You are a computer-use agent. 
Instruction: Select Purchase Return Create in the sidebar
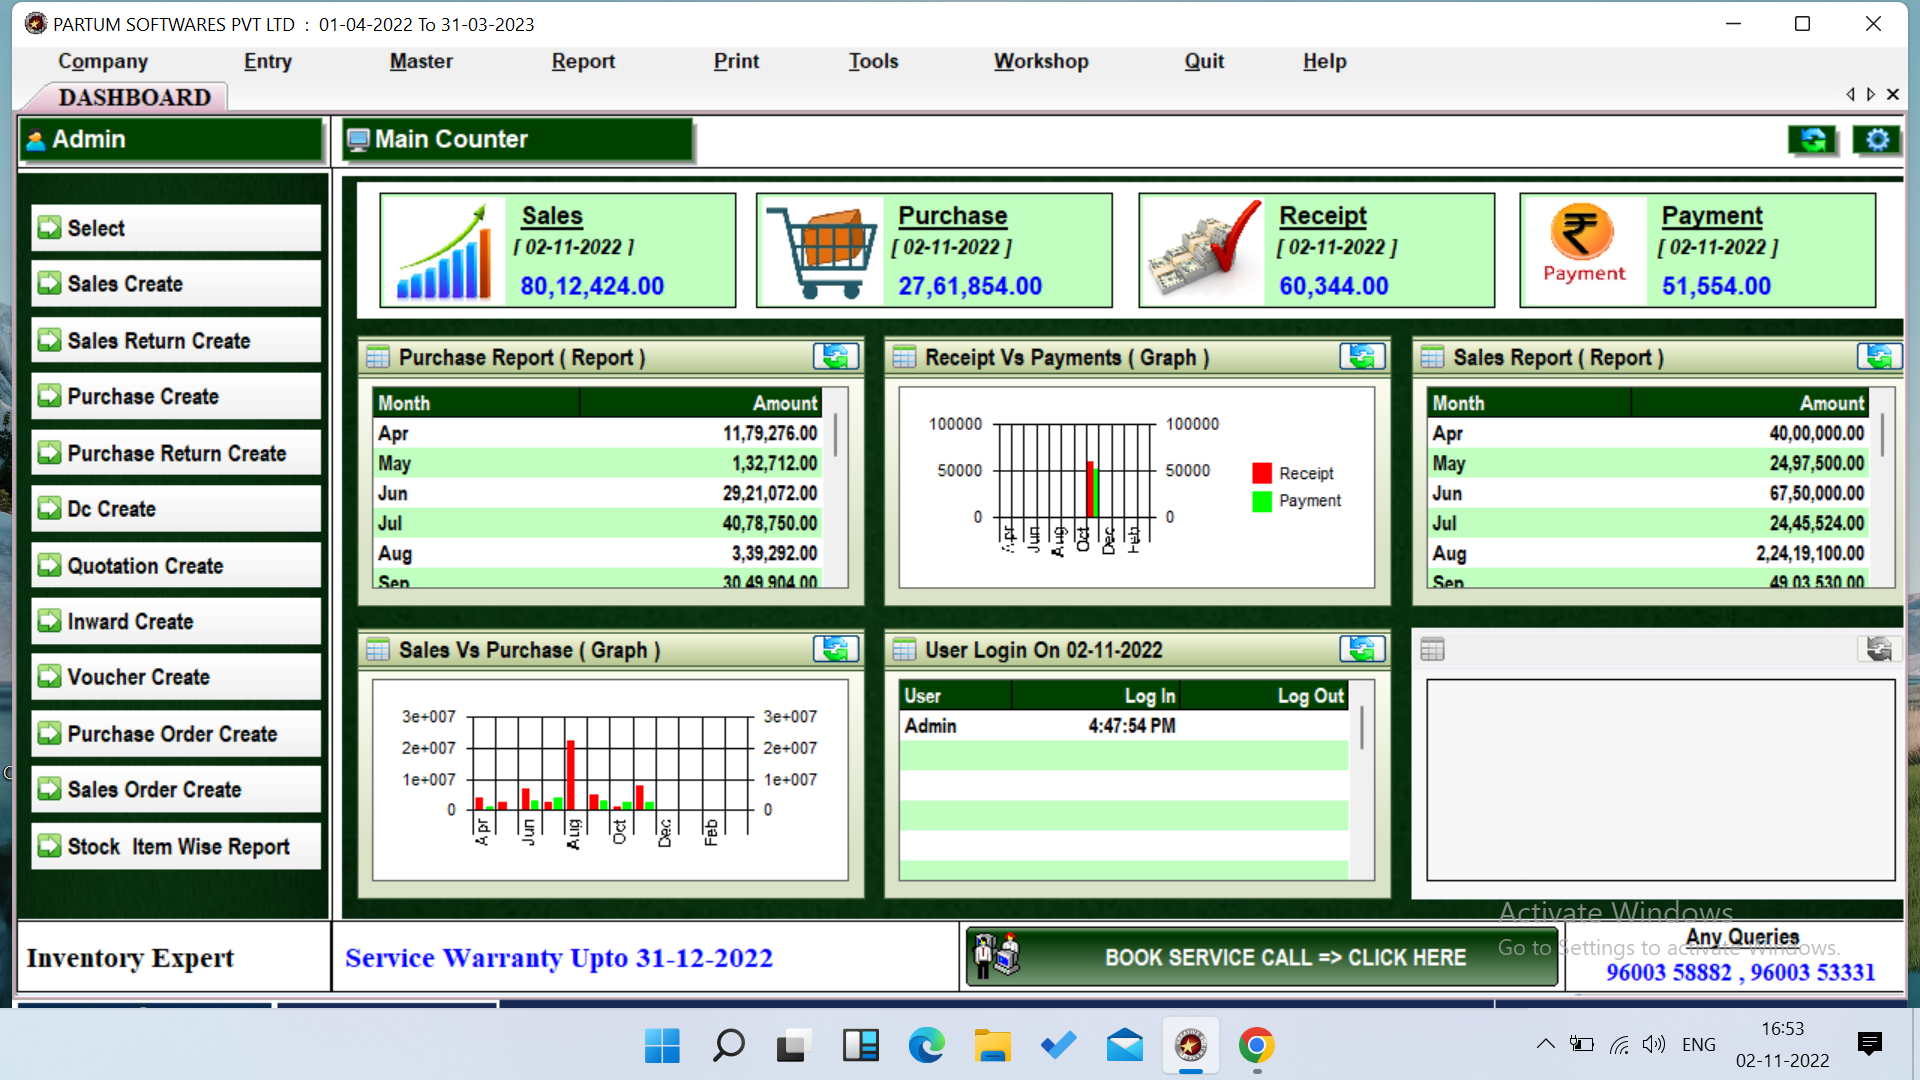176,453
